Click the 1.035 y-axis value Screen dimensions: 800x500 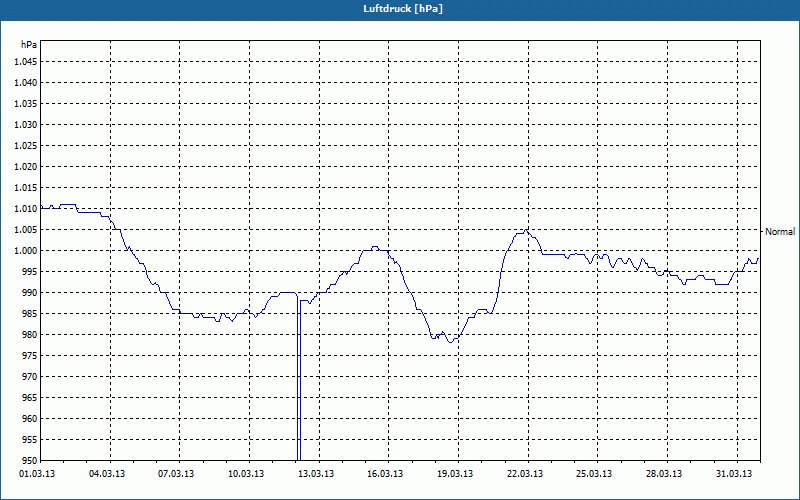[x=25, y=104]
